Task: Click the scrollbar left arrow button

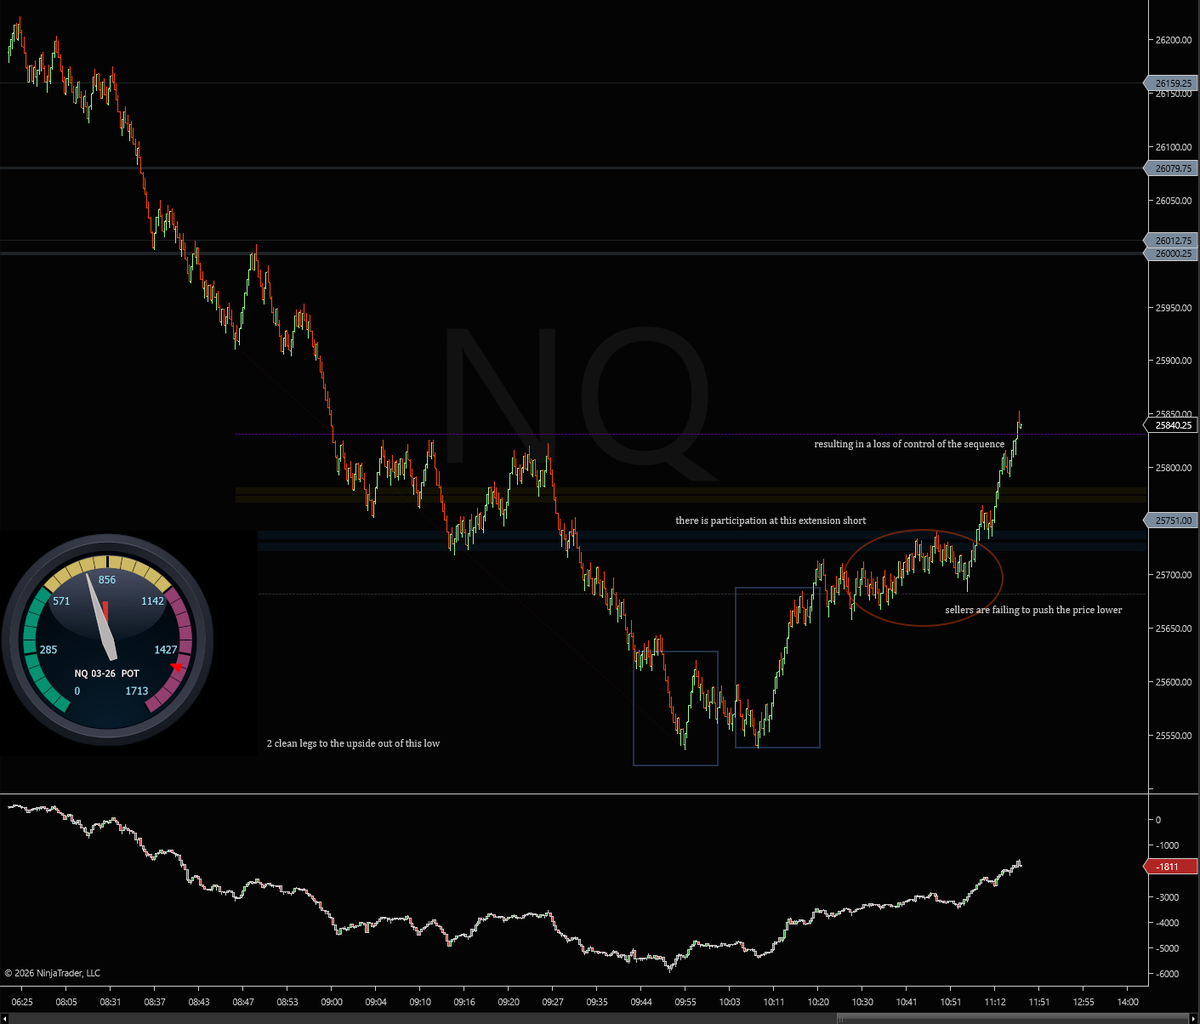Action: [x=4, y=1018]
